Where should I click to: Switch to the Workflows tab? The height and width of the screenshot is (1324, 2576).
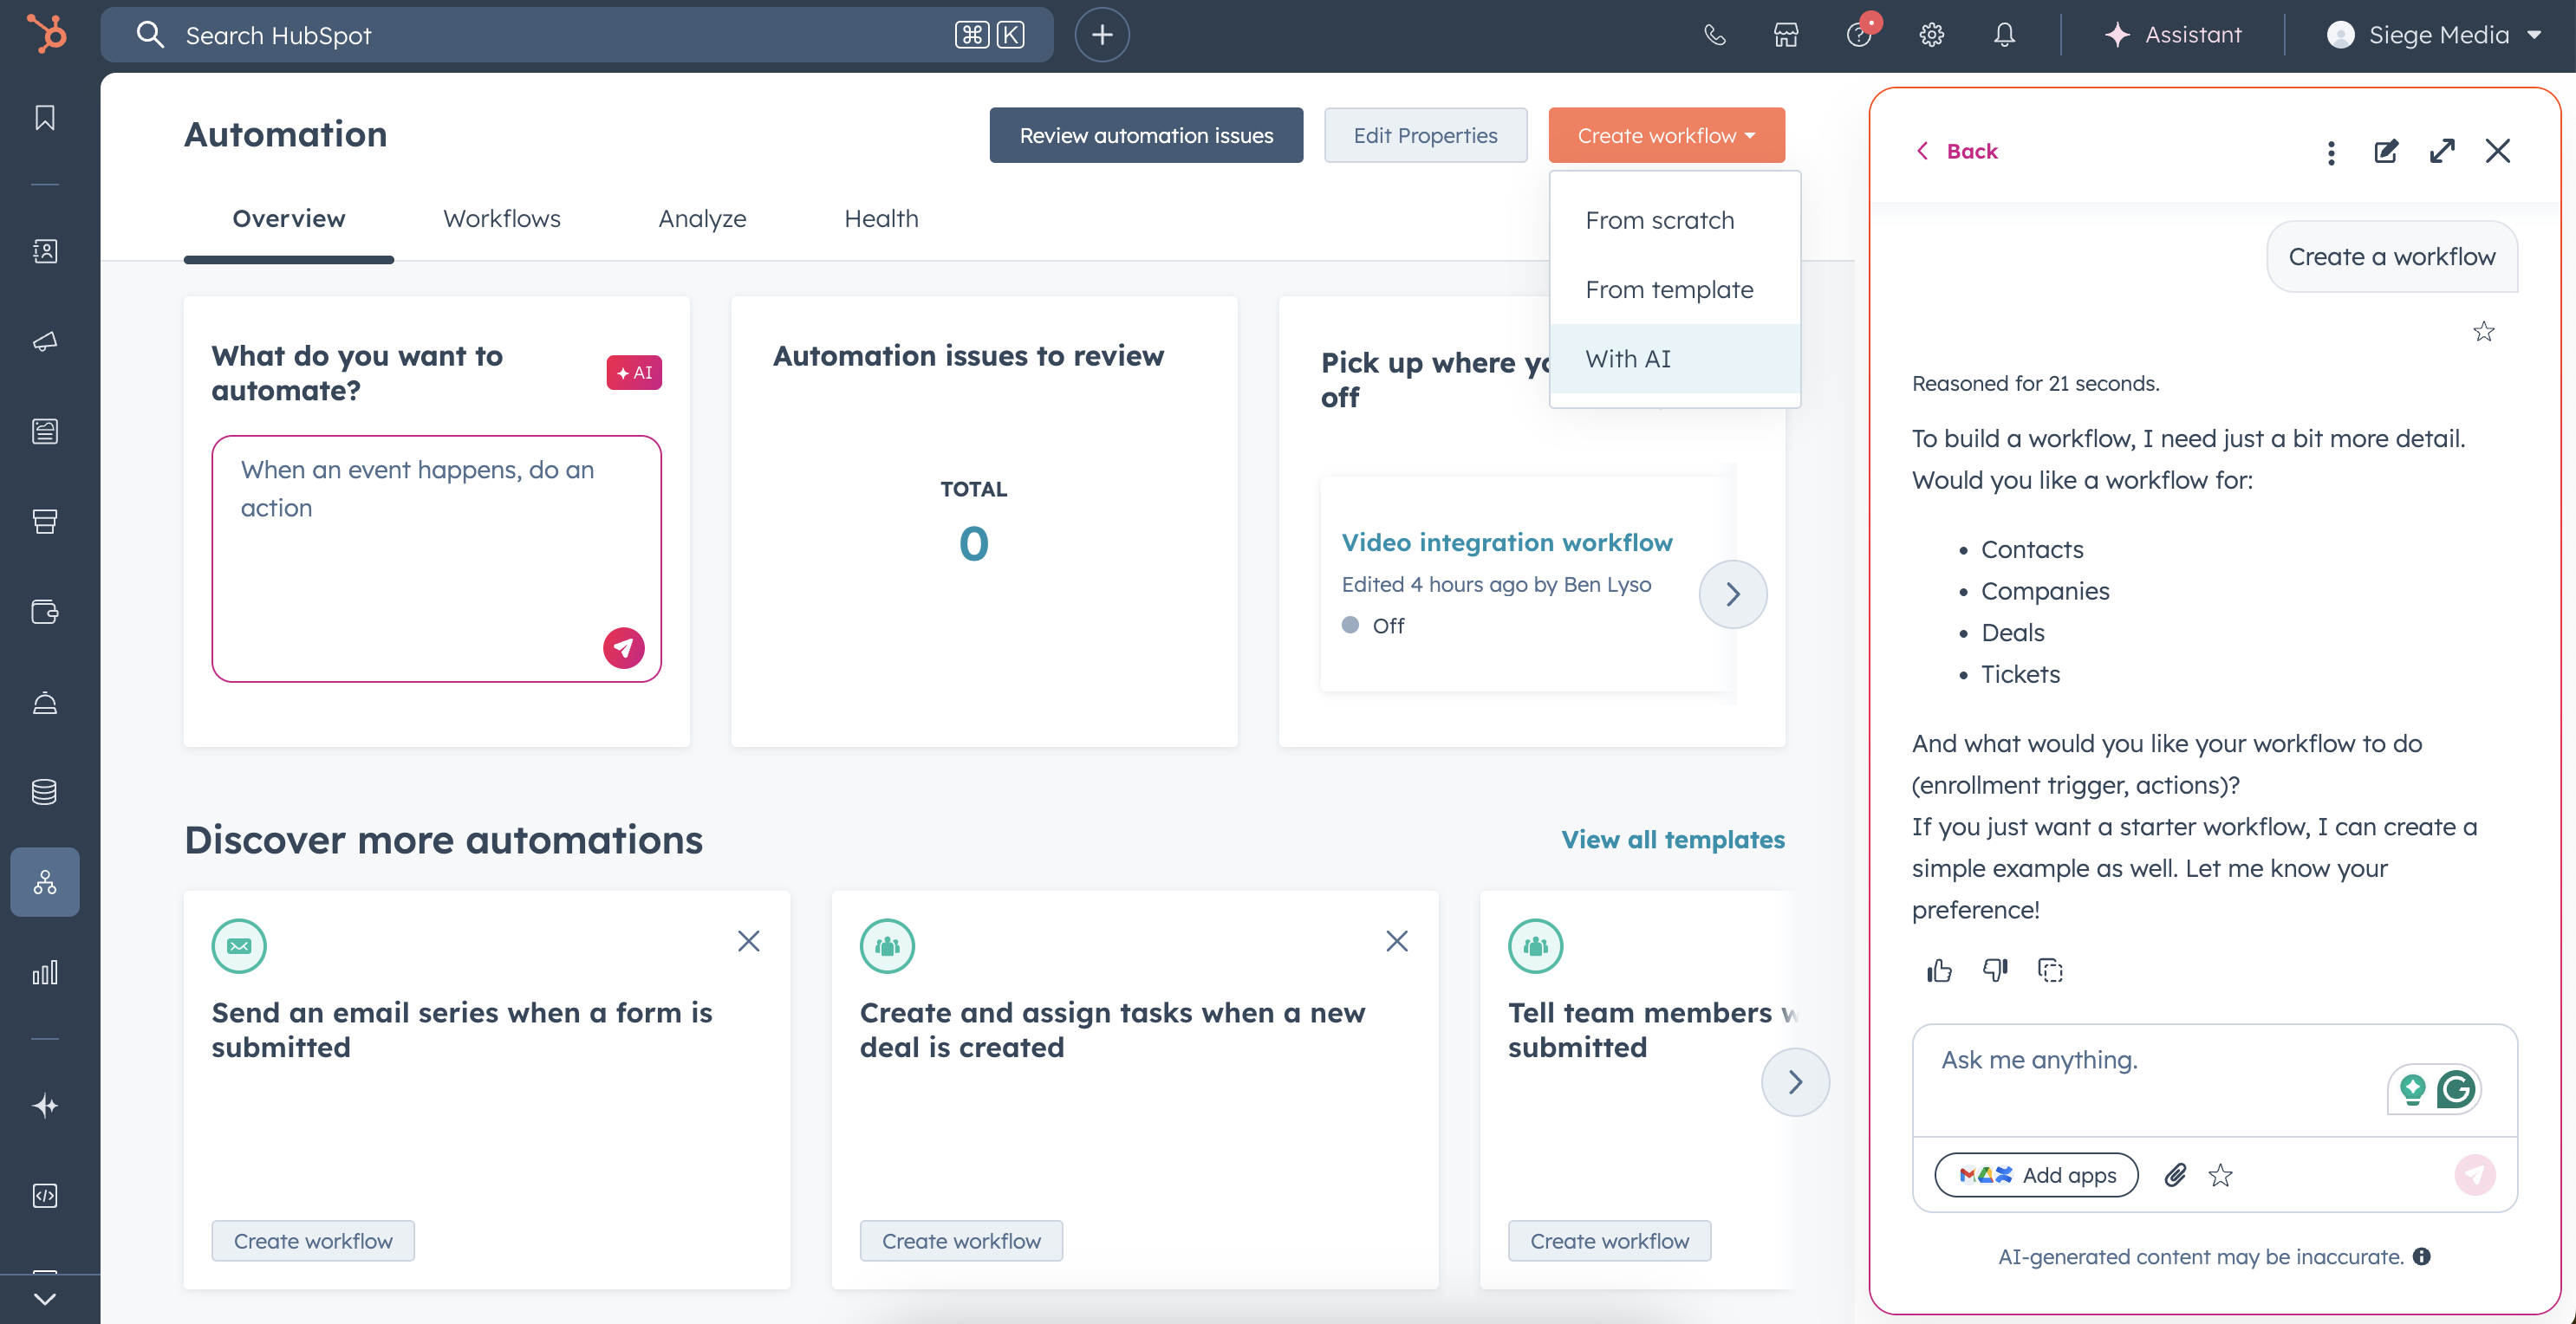pyautogui.click(x=501, y=219)
